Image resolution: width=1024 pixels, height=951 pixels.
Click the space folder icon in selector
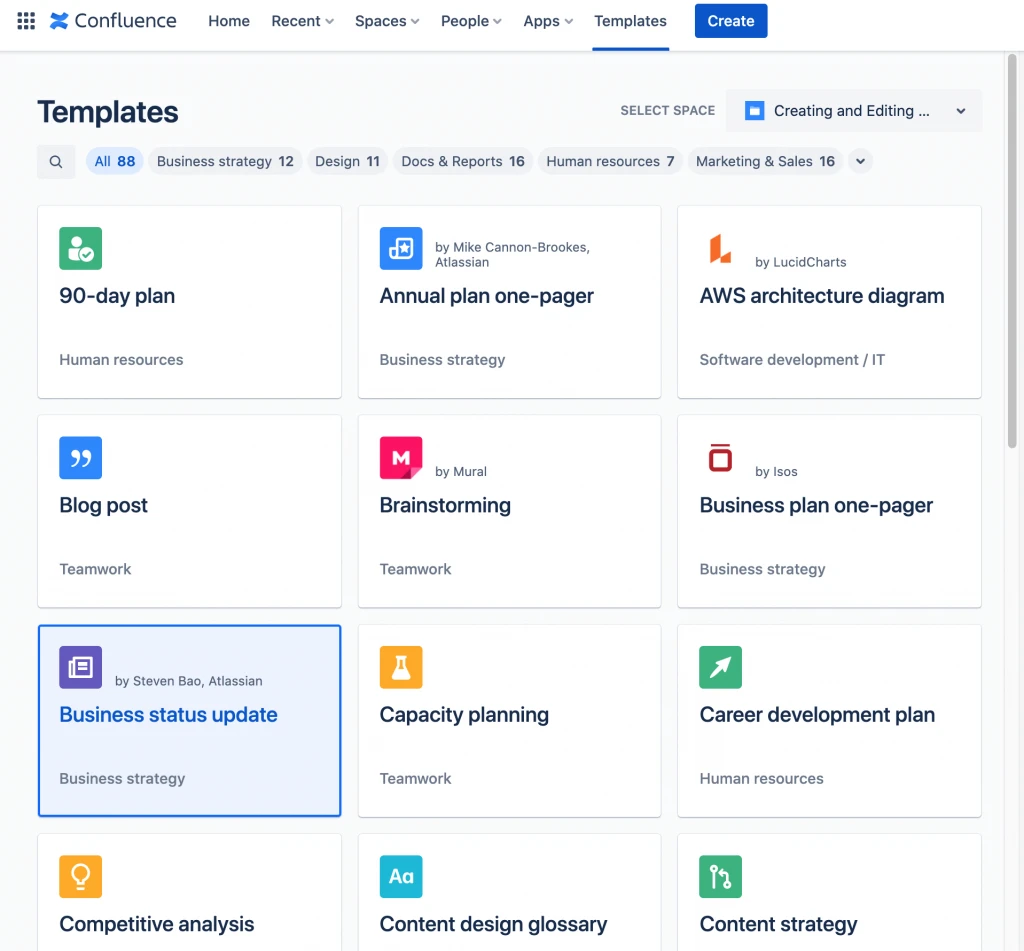coord(754,111)
